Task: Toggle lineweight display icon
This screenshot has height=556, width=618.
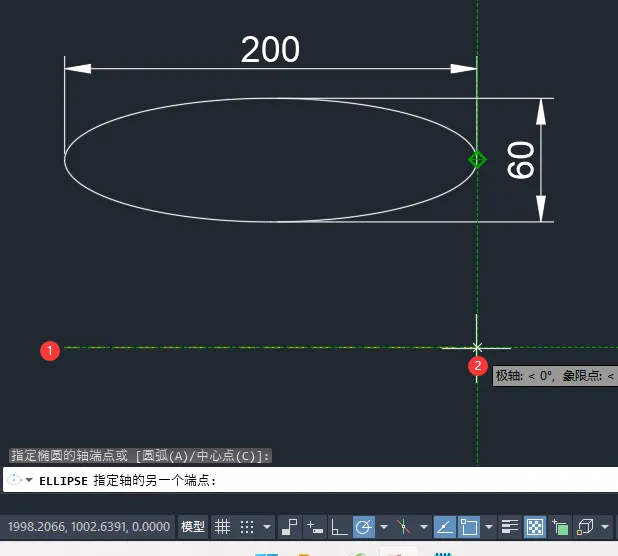Action: click(510, 527)
